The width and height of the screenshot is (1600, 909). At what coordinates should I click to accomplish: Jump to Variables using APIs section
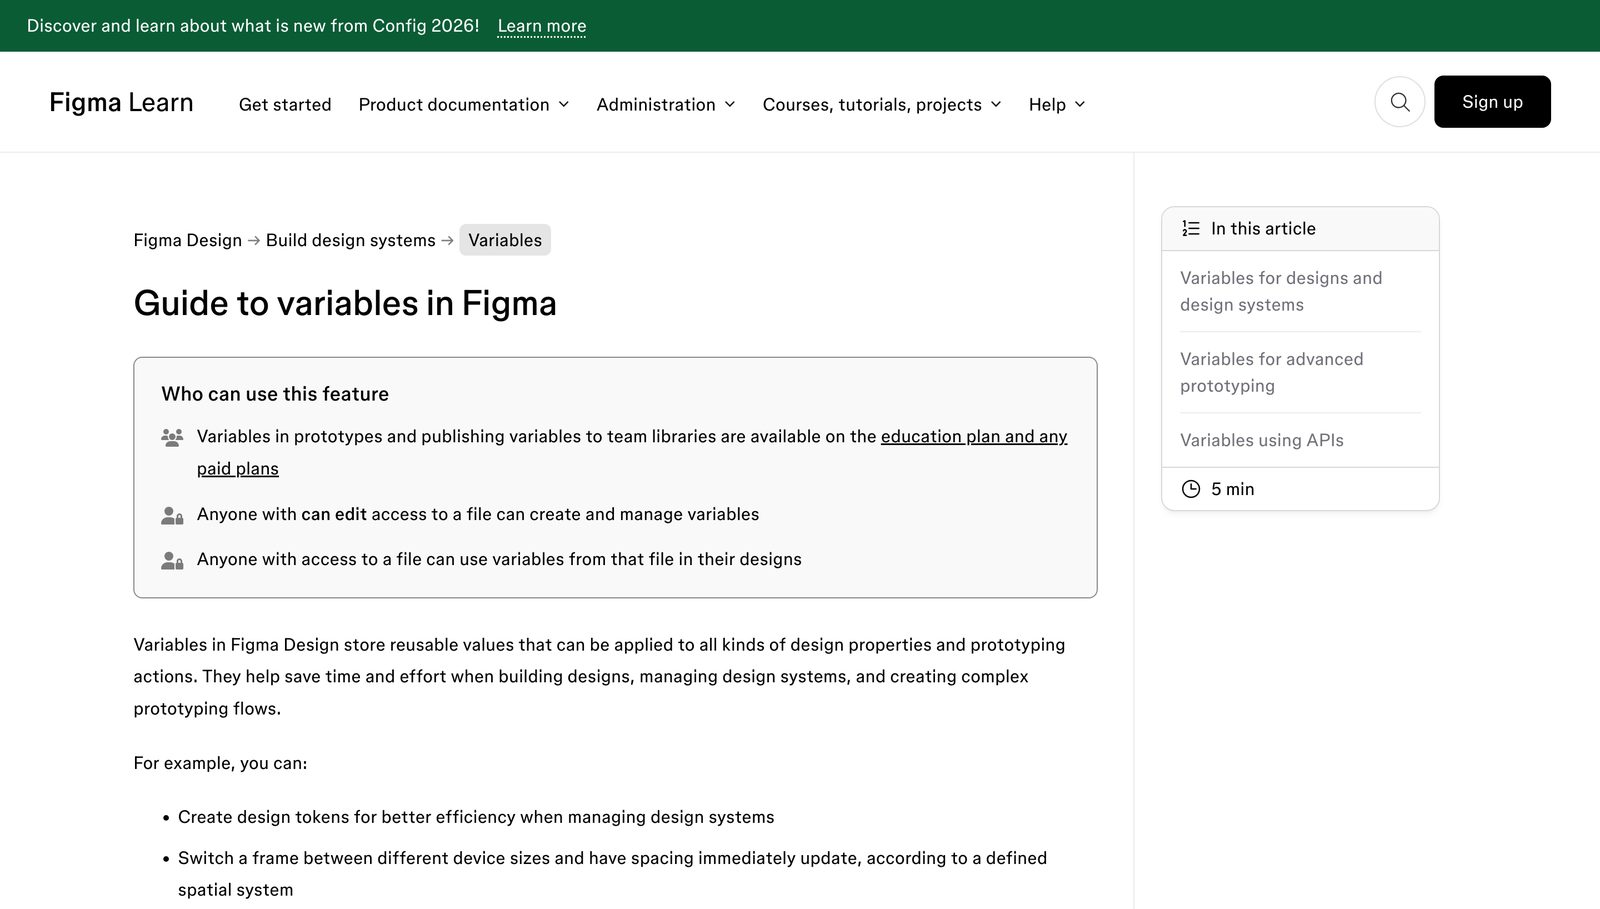[1262, 440]
